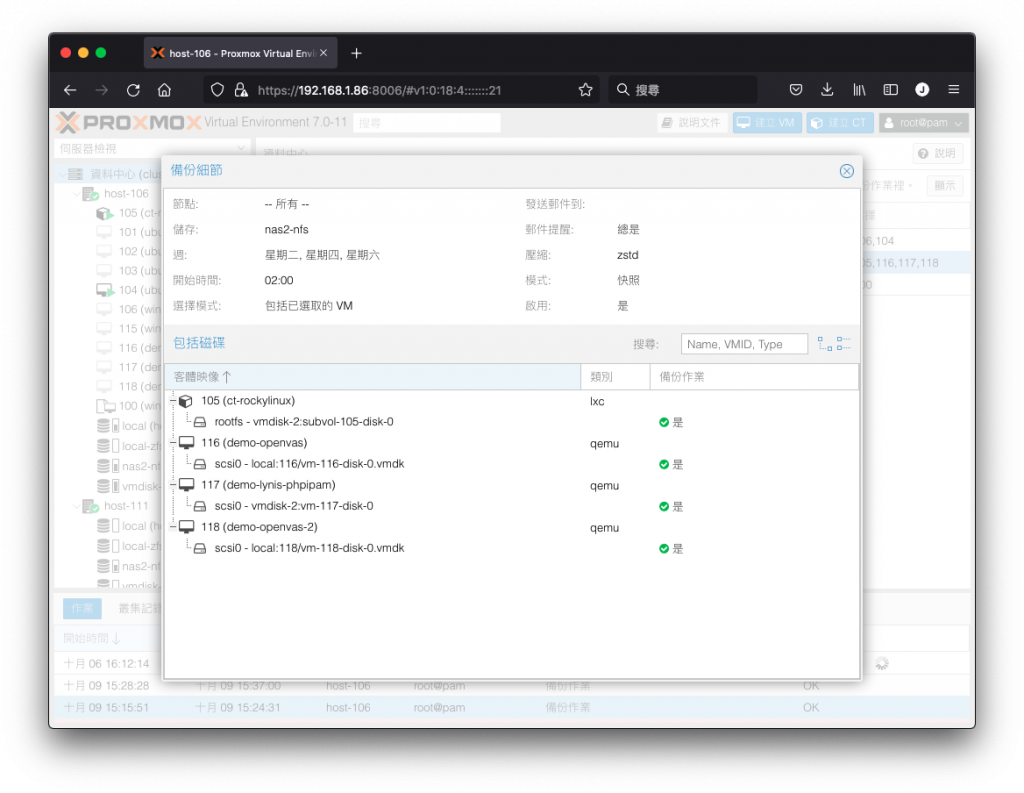Click the 建立 CT button
1024x793 pixels.
pyautogui.click(x=840, y=123)
